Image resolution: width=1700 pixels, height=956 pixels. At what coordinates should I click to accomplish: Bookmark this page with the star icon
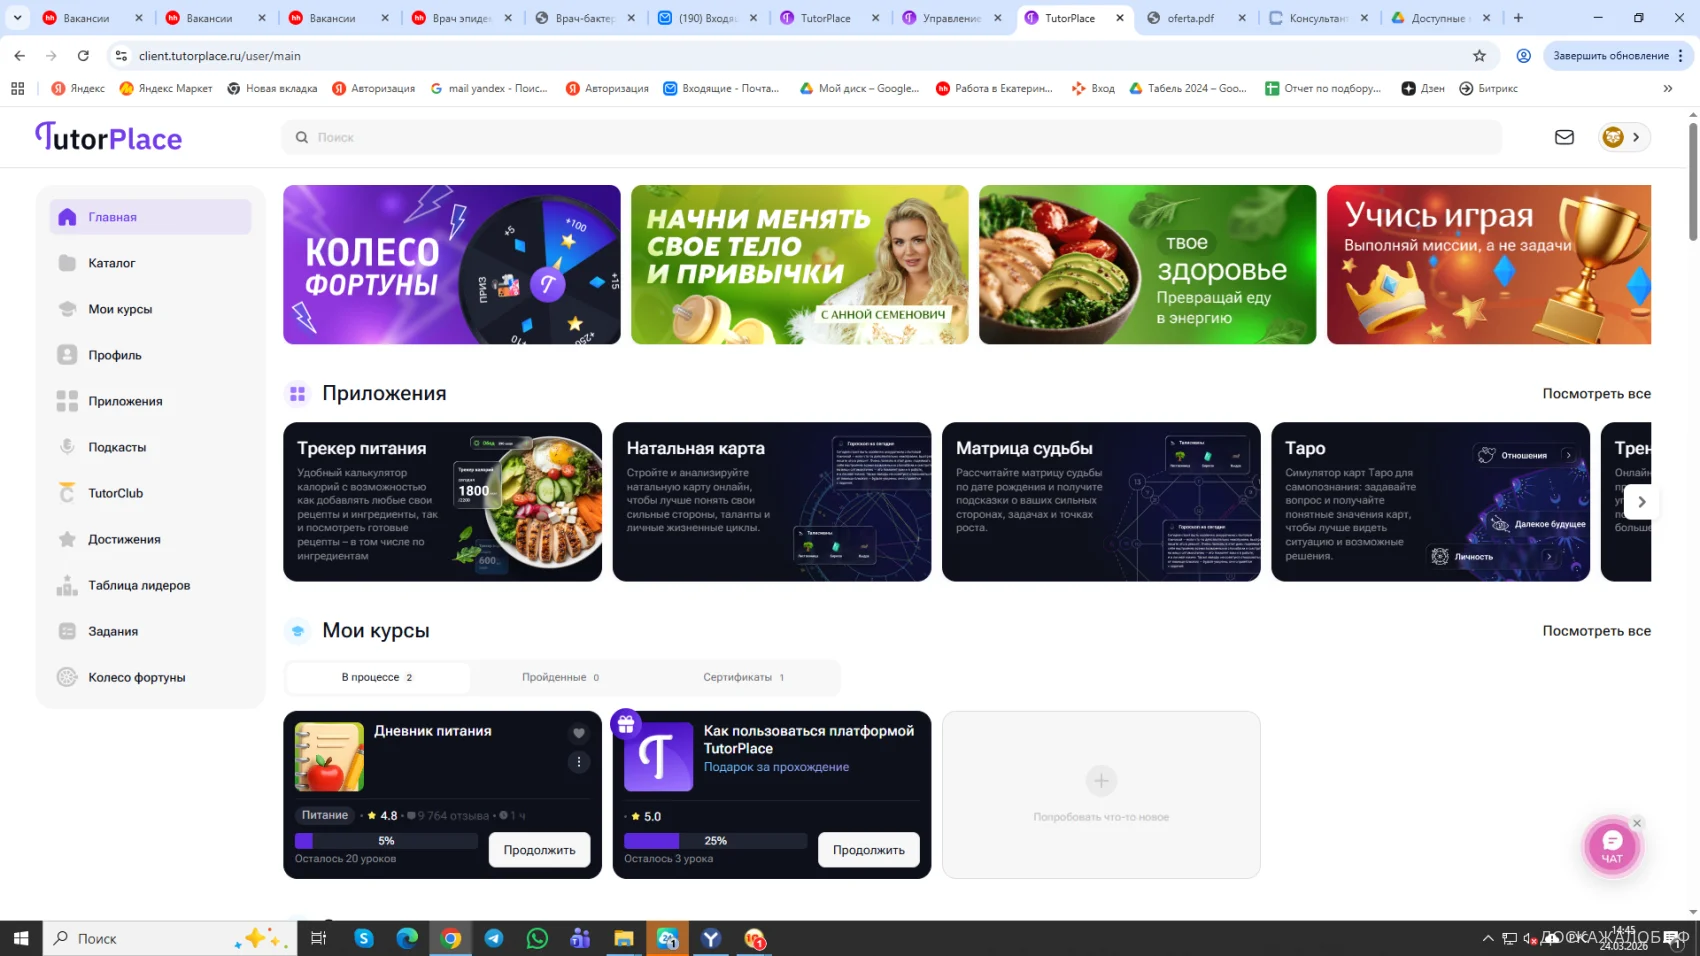(1479, 56)
